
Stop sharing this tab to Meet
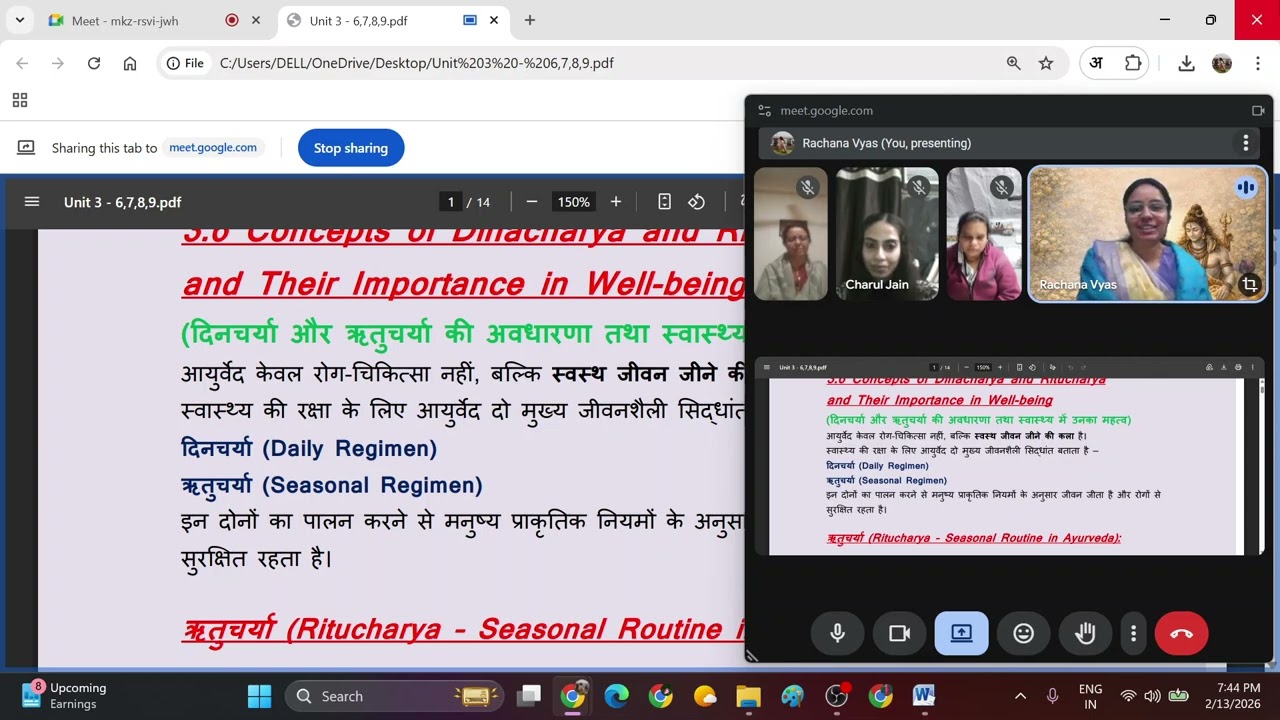pos(351,148)
